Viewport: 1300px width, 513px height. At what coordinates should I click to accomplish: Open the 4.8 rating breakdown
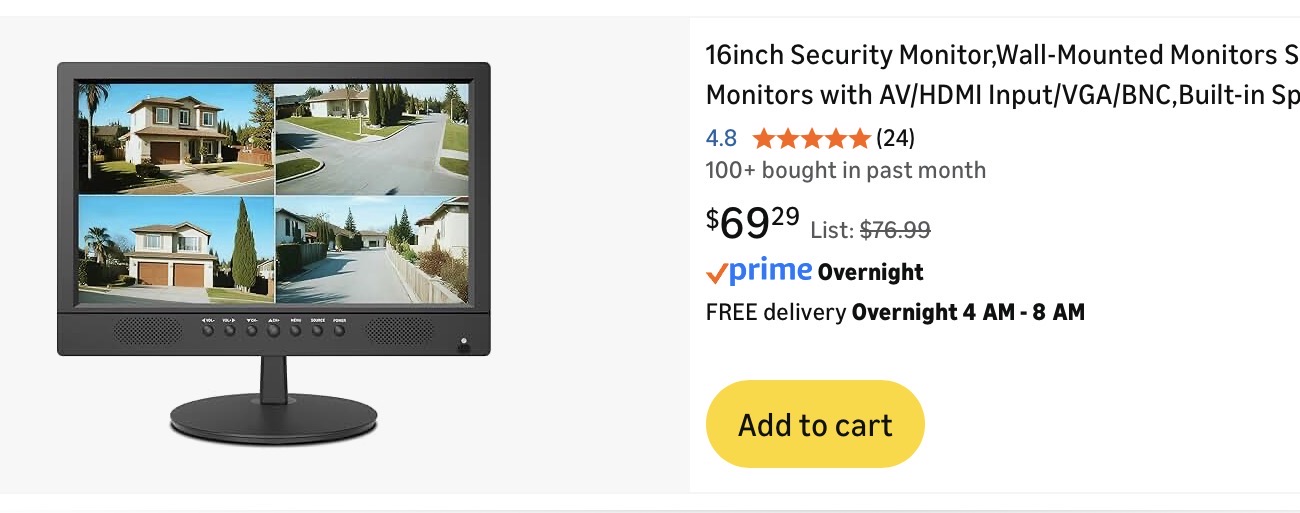pos(721,138)
